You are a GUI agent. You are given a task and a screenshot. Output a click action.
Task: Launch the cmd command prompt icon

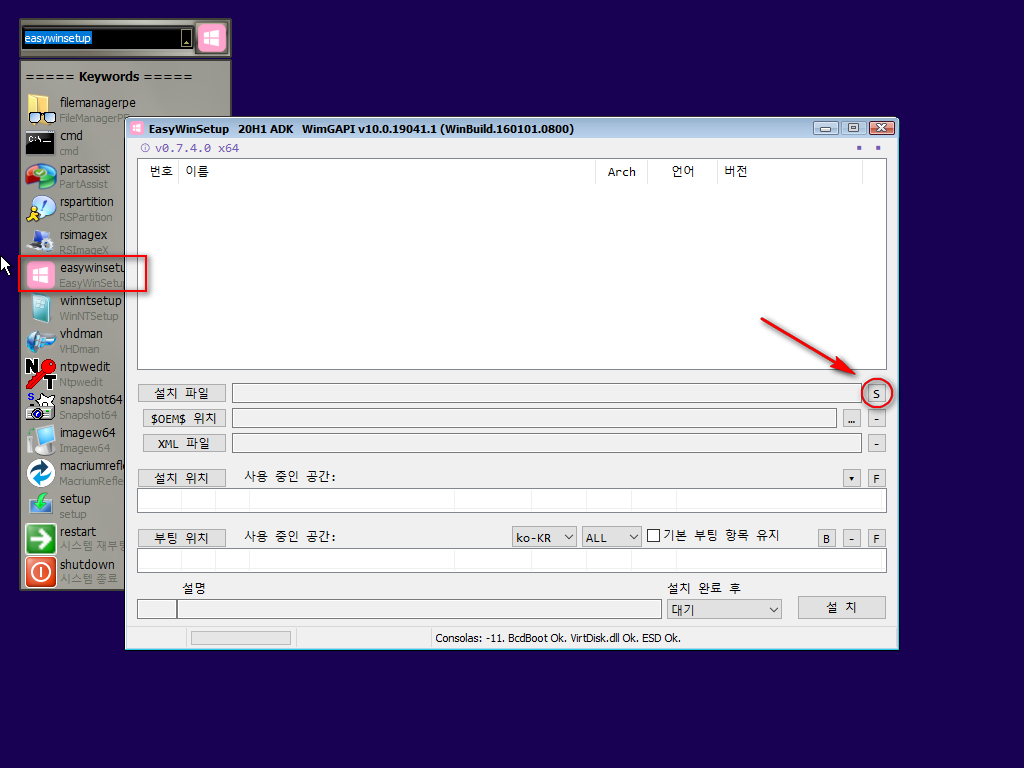tap(40, 142)
